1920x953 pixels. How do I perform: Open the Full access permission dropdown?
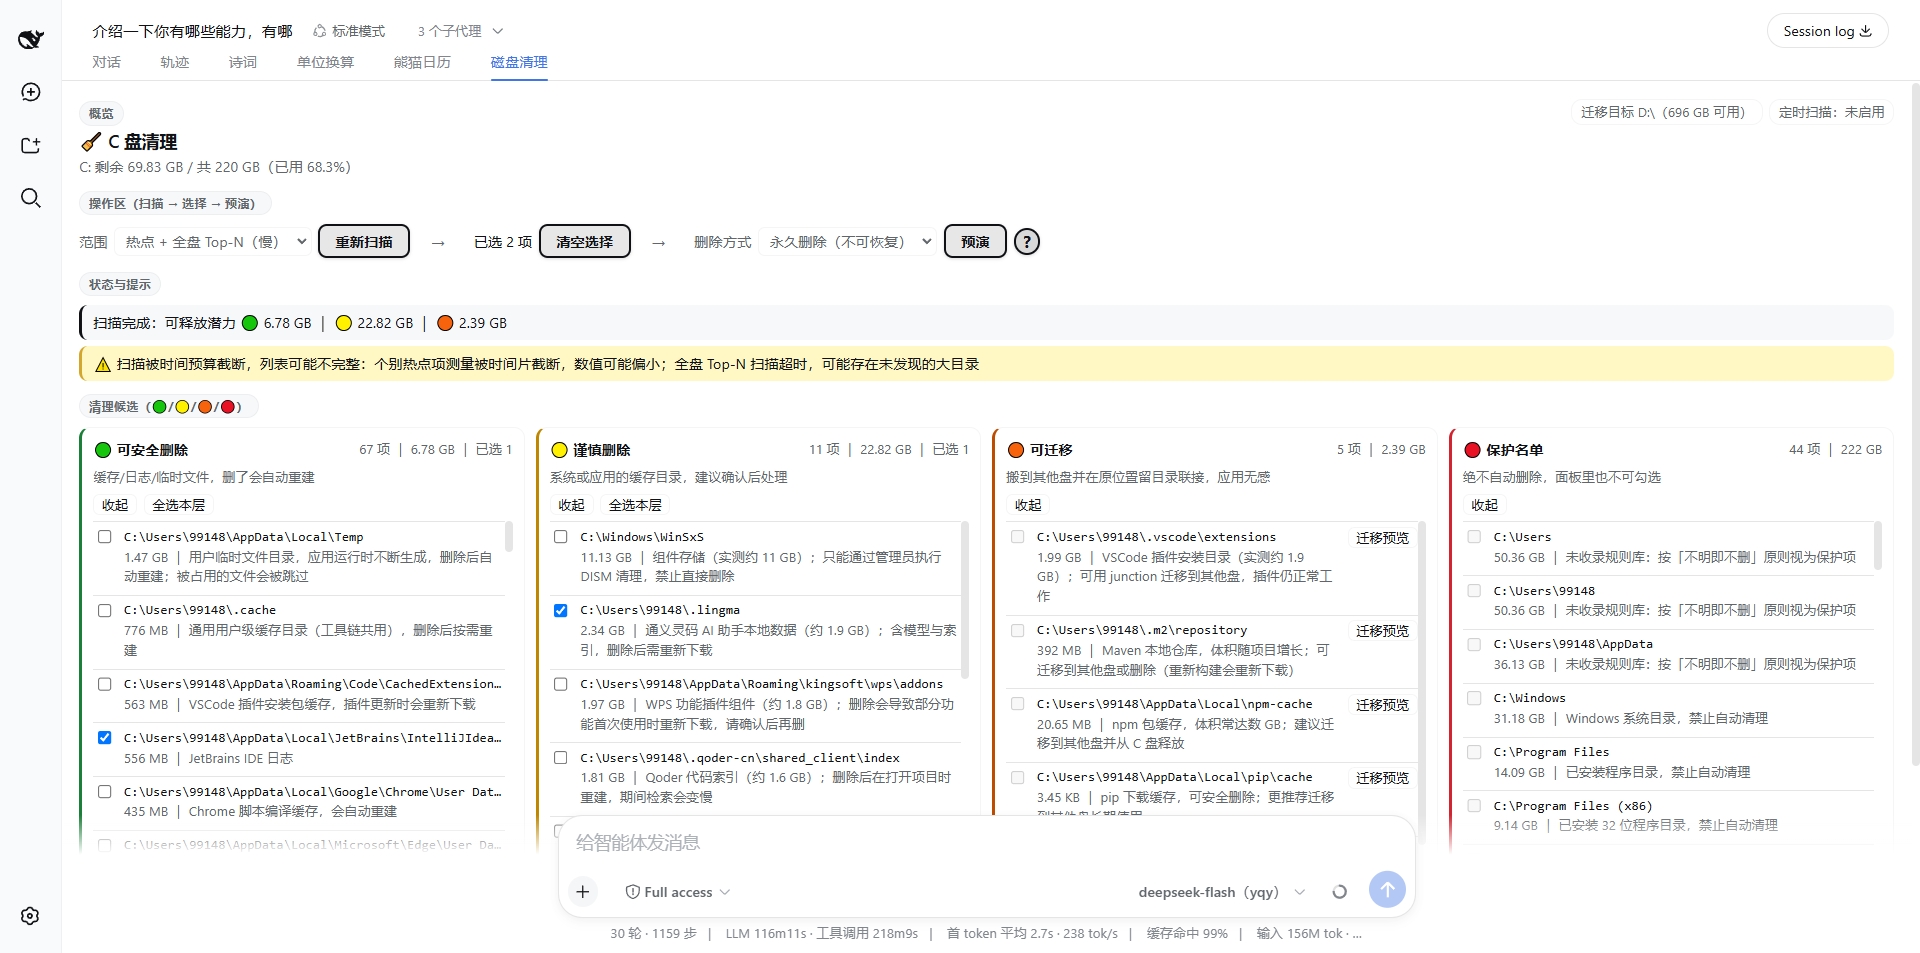coord(678,892)
